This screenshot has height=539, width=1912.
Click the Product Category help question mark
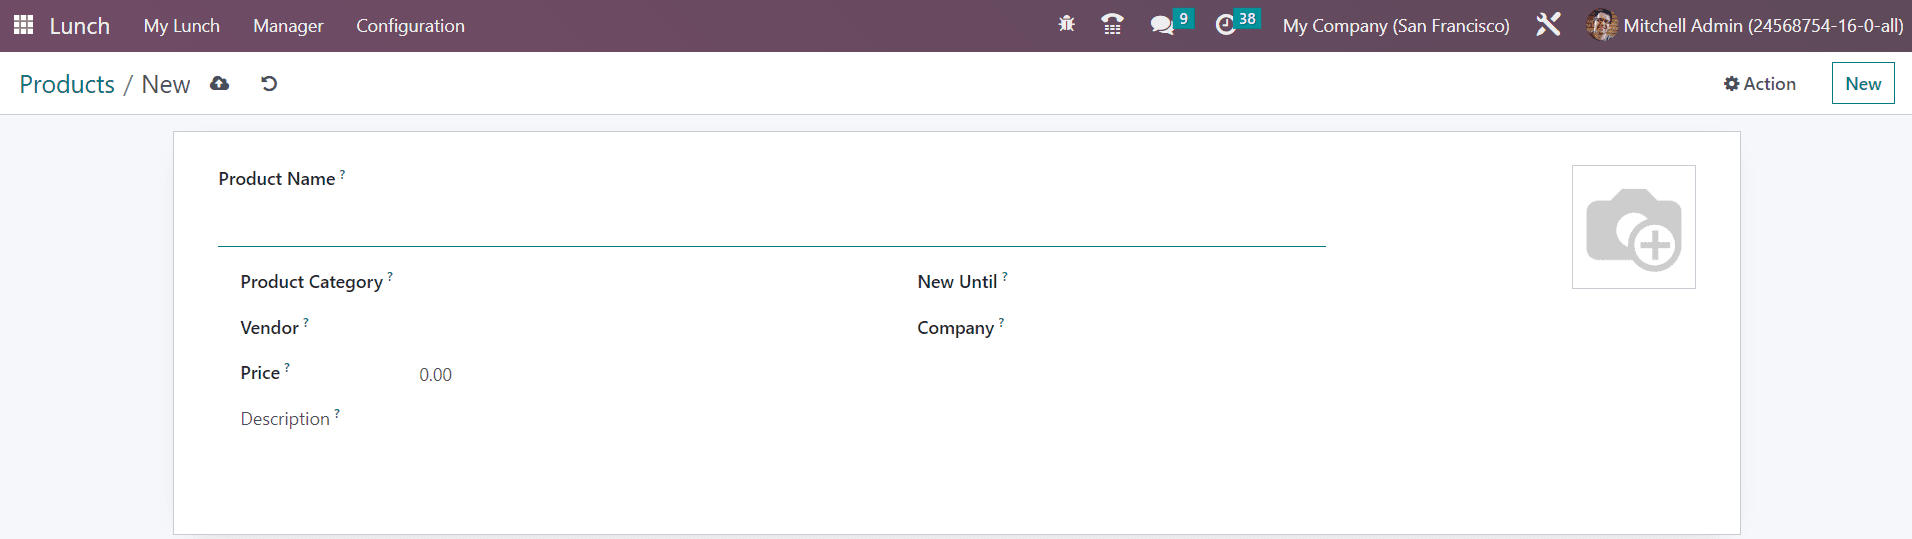[x=390, y=277]
